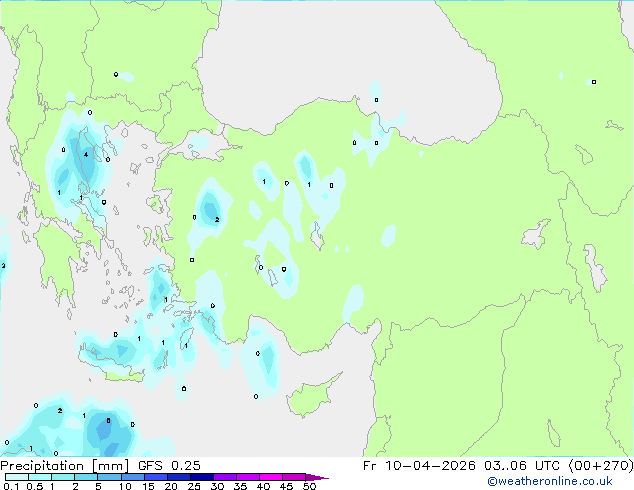This screenshot has height=490, width=634.
Task: Click the 20 mm dark blue swatch
Action: pyautogui.click(x=179, y=477)
